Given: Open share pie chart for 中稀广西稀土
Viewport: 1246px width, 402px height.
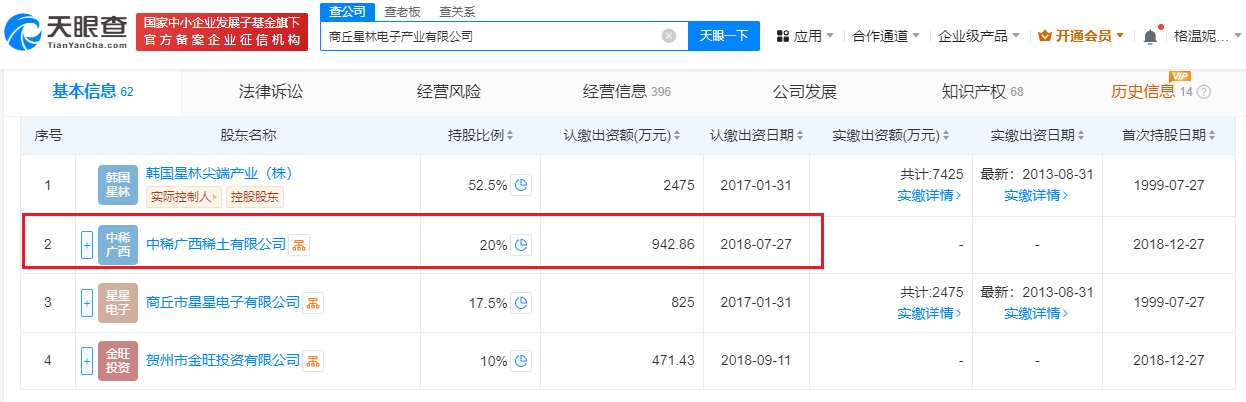Looking at the screenshot, I should [521, 245].
